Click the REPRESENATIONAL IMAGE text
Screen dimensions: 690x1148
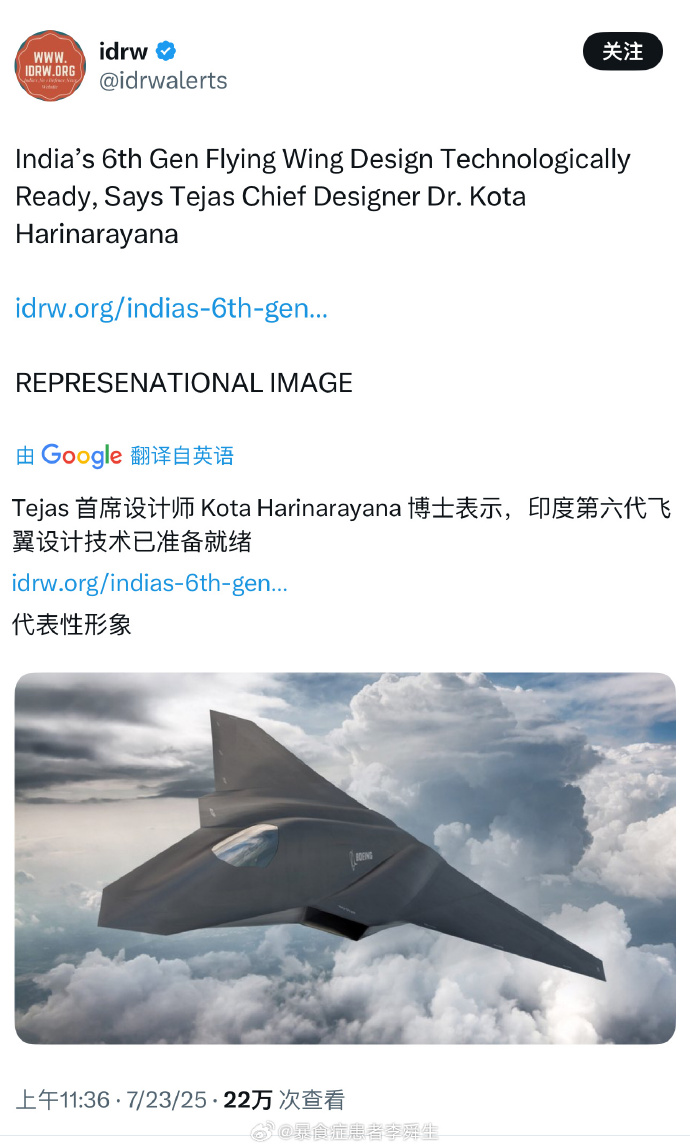point(184,383)
